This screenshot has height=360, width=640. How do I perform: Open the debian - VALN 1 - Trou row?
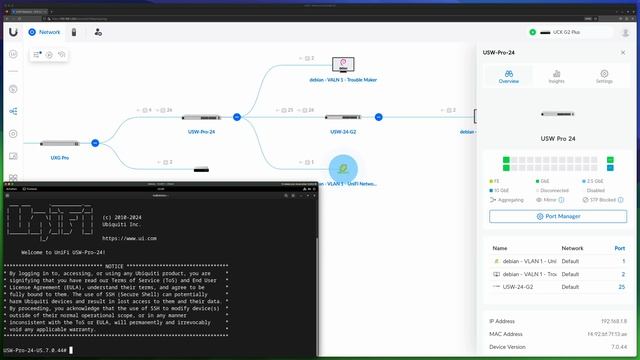pos(558,274)
